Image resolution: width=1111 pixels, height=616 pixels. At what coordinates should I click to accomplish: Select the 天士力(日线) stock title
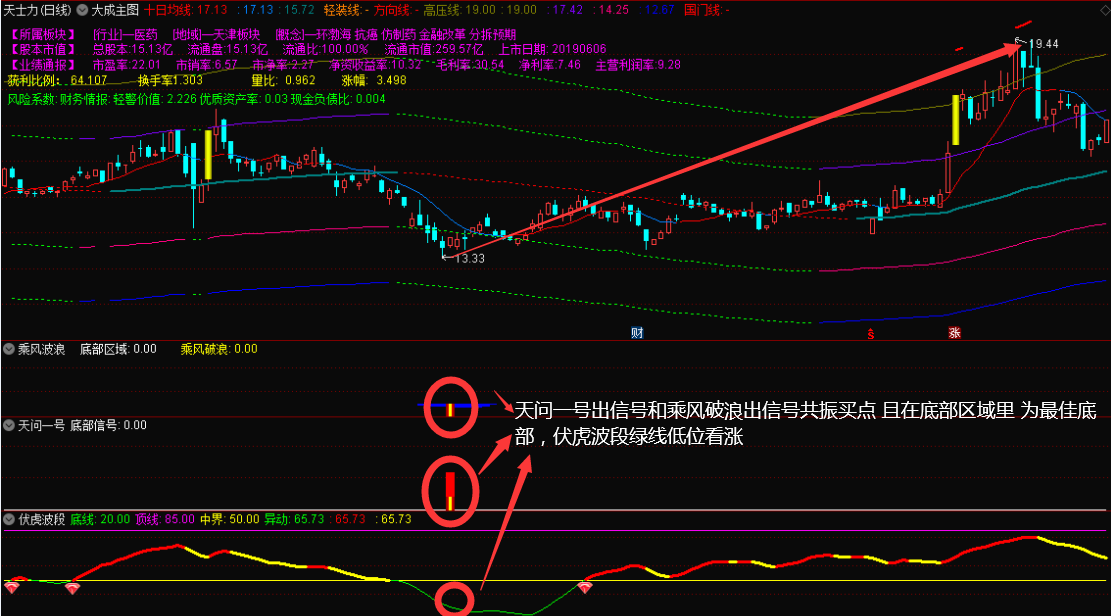(36, 10)
